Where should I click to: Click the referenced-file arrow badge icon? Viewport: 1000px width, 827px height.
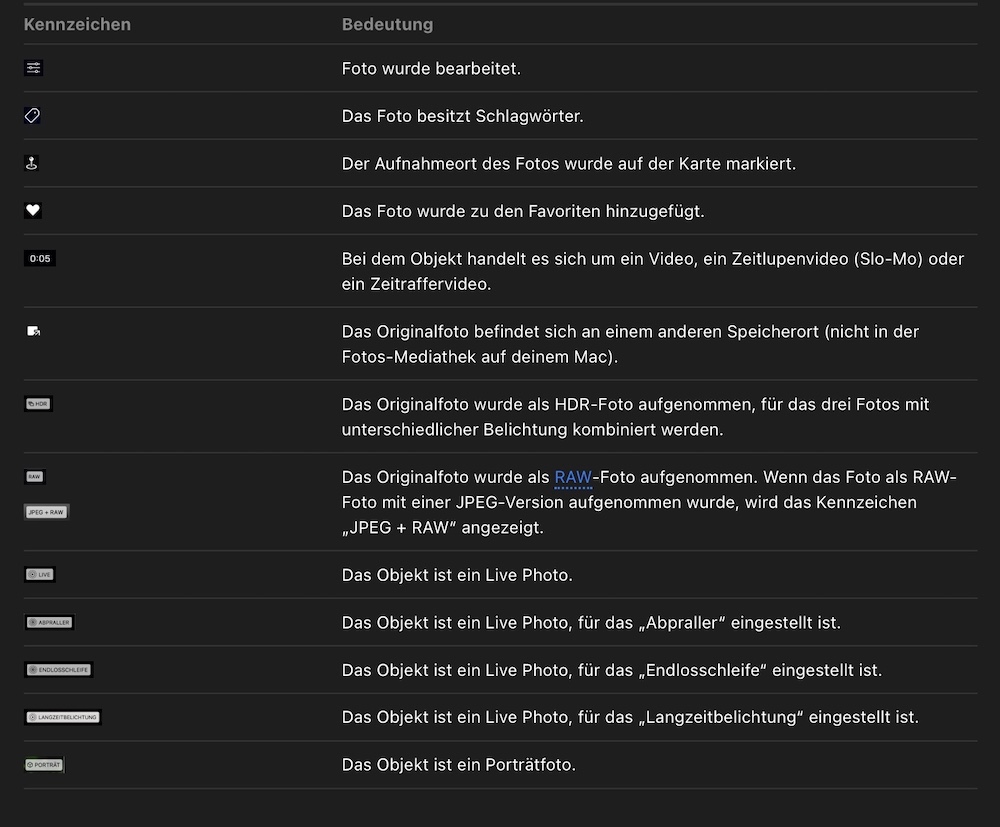(34, 331)
